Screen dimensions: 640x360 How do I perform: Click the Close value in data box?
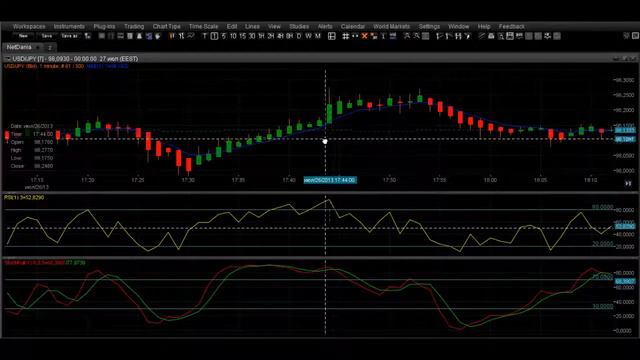point(44,166)
